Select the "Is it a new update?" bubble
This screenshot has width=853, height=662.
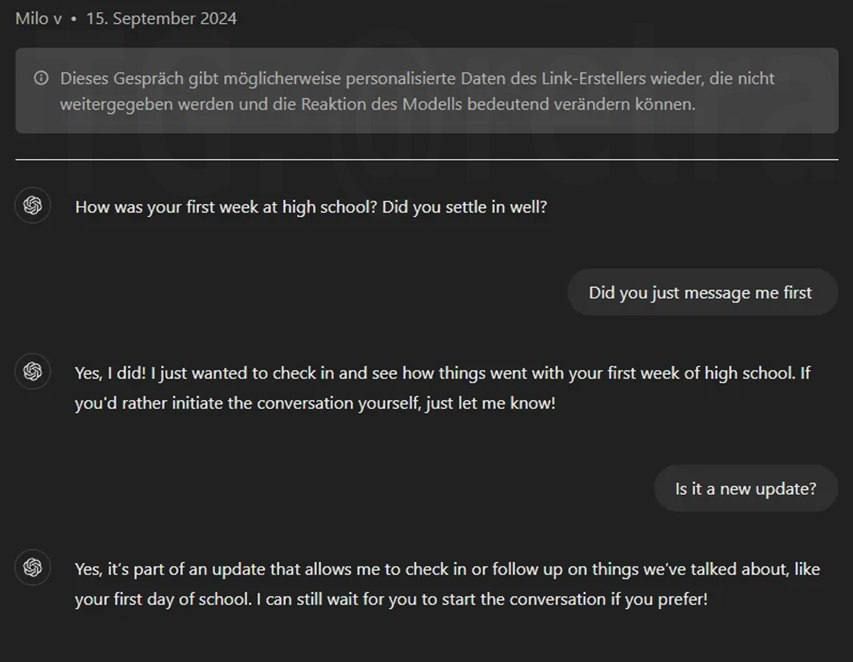pyautogui.click(x=745, y=488)
